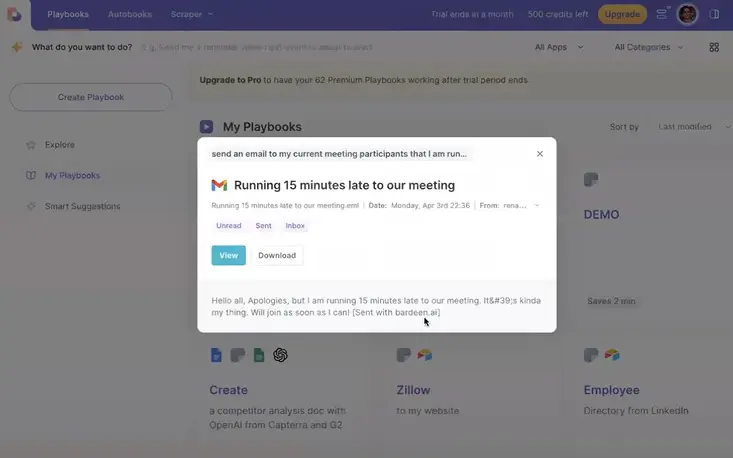This screenshot has width=733, height=458.
Task: Expand the All Apps dropdown
Action: pos(559,47)
